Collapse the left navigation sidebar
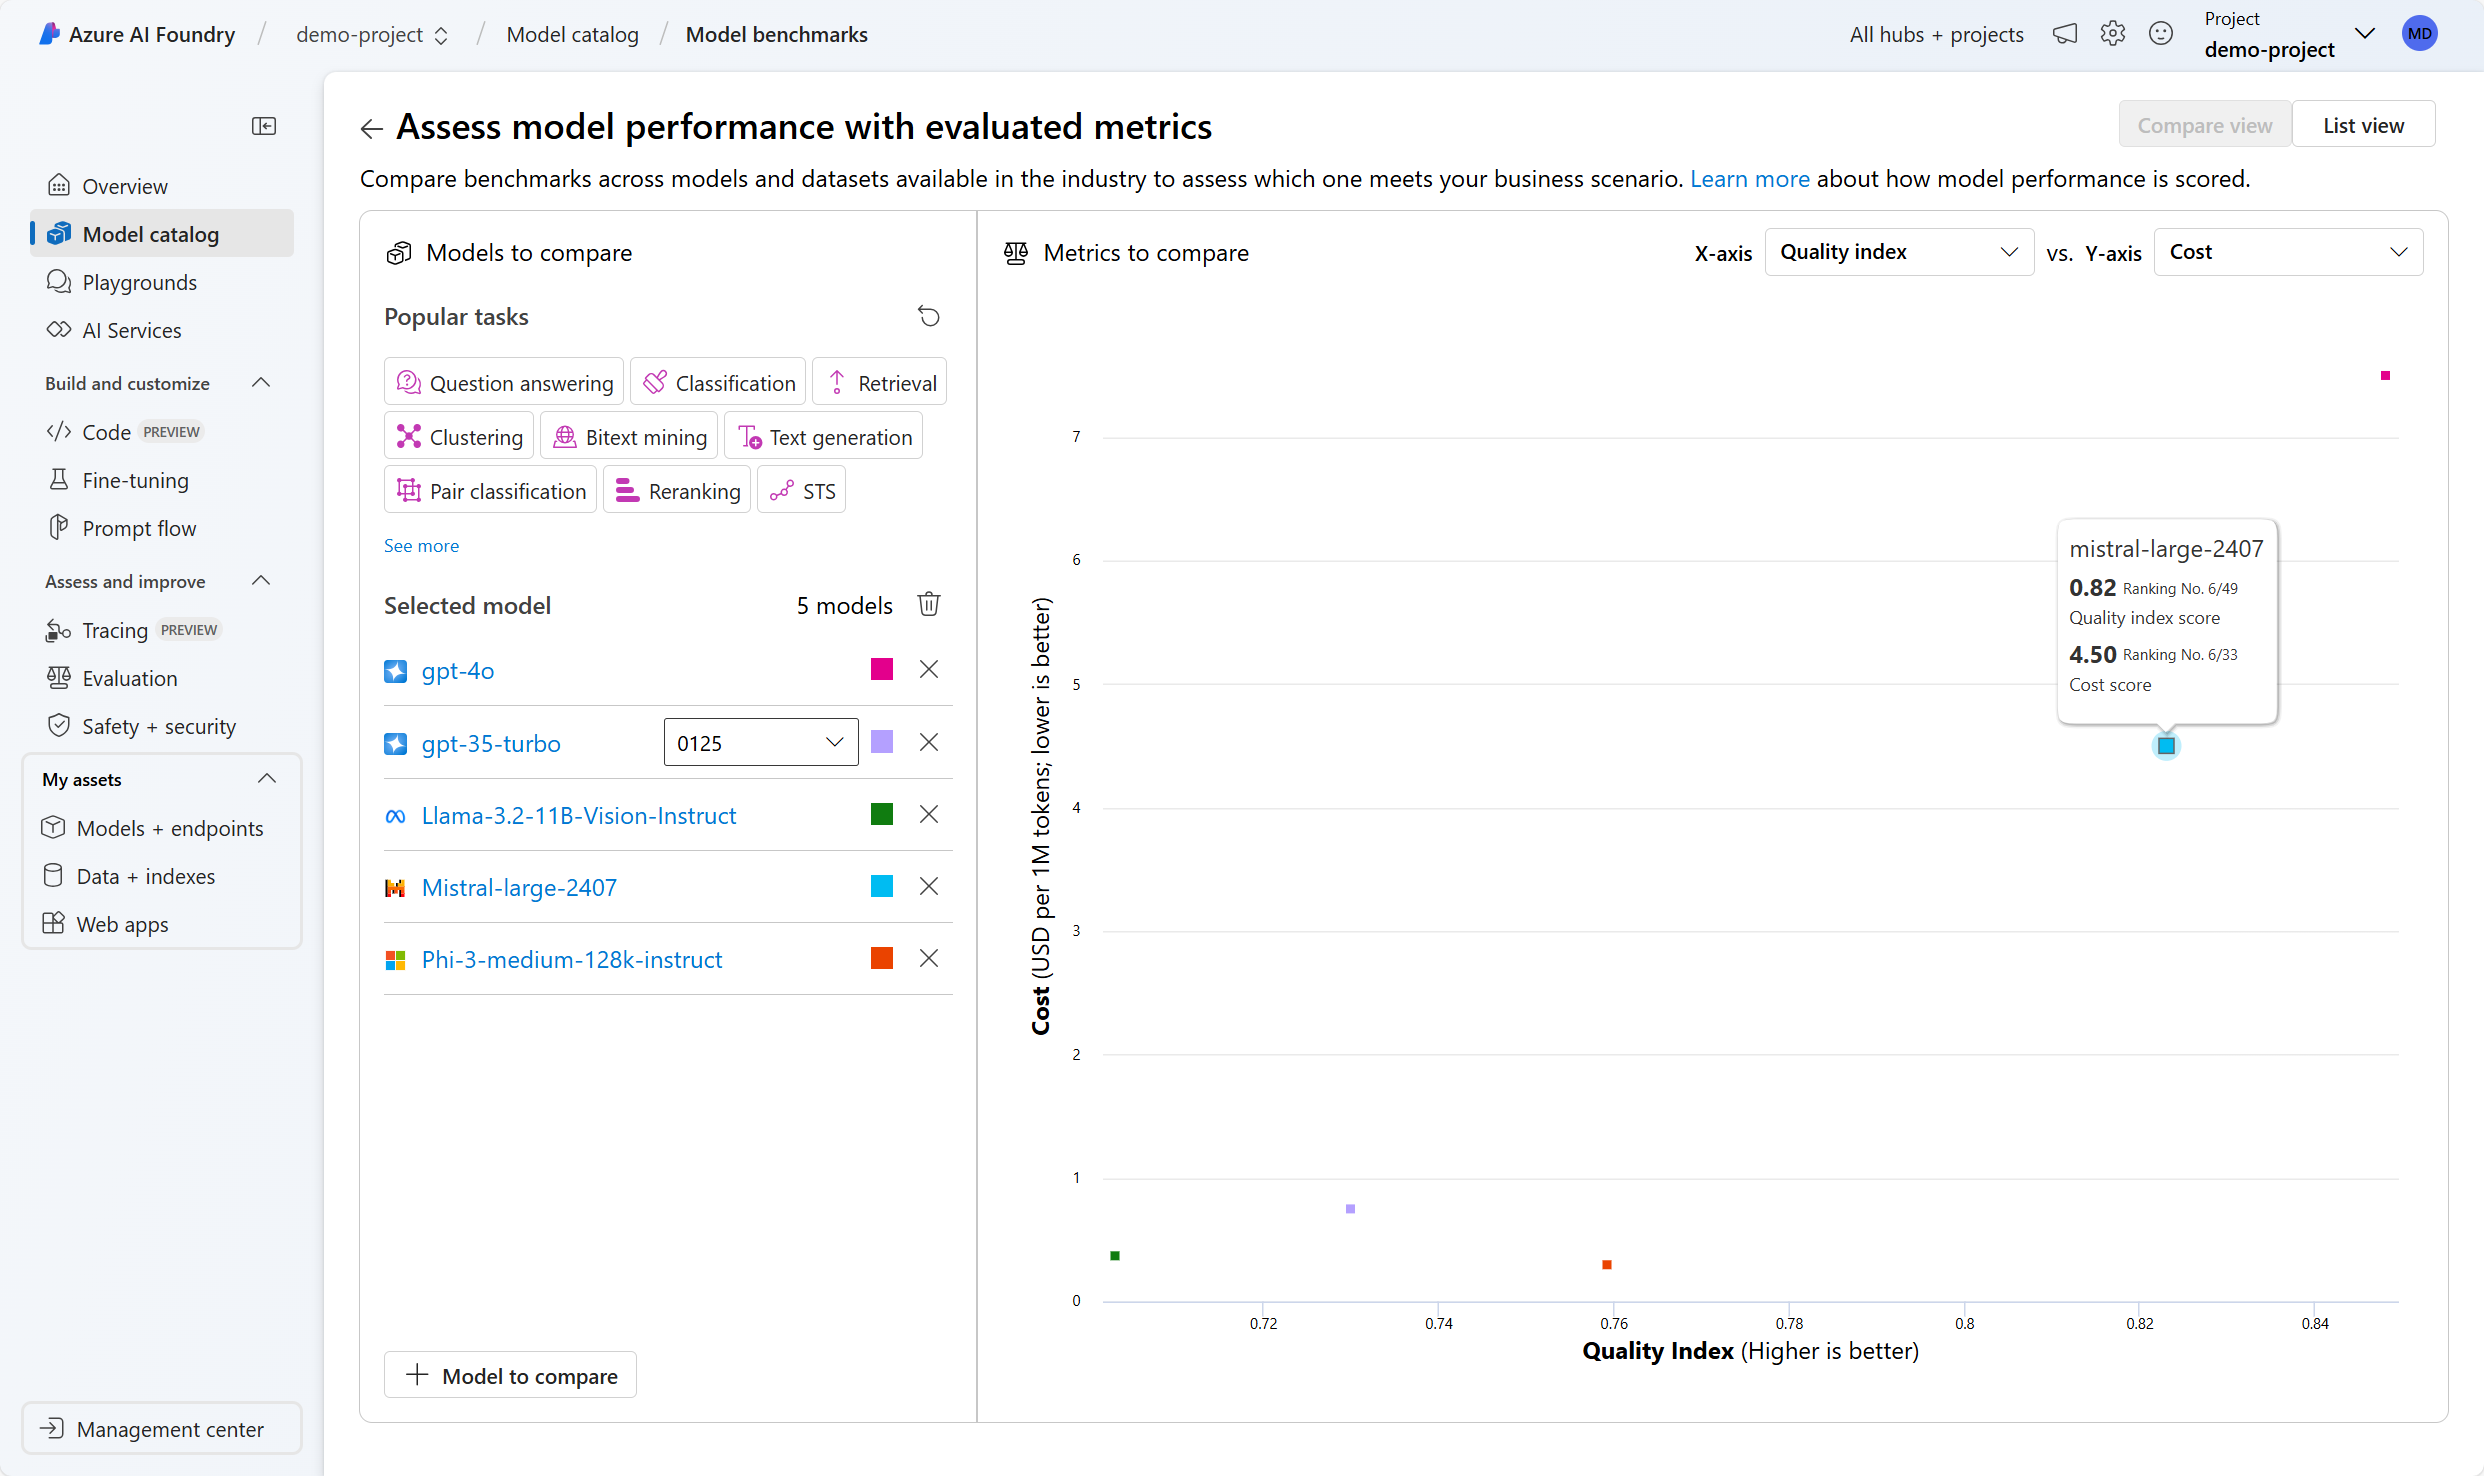Screen dimensions: 2484x1476 [264, 126]
